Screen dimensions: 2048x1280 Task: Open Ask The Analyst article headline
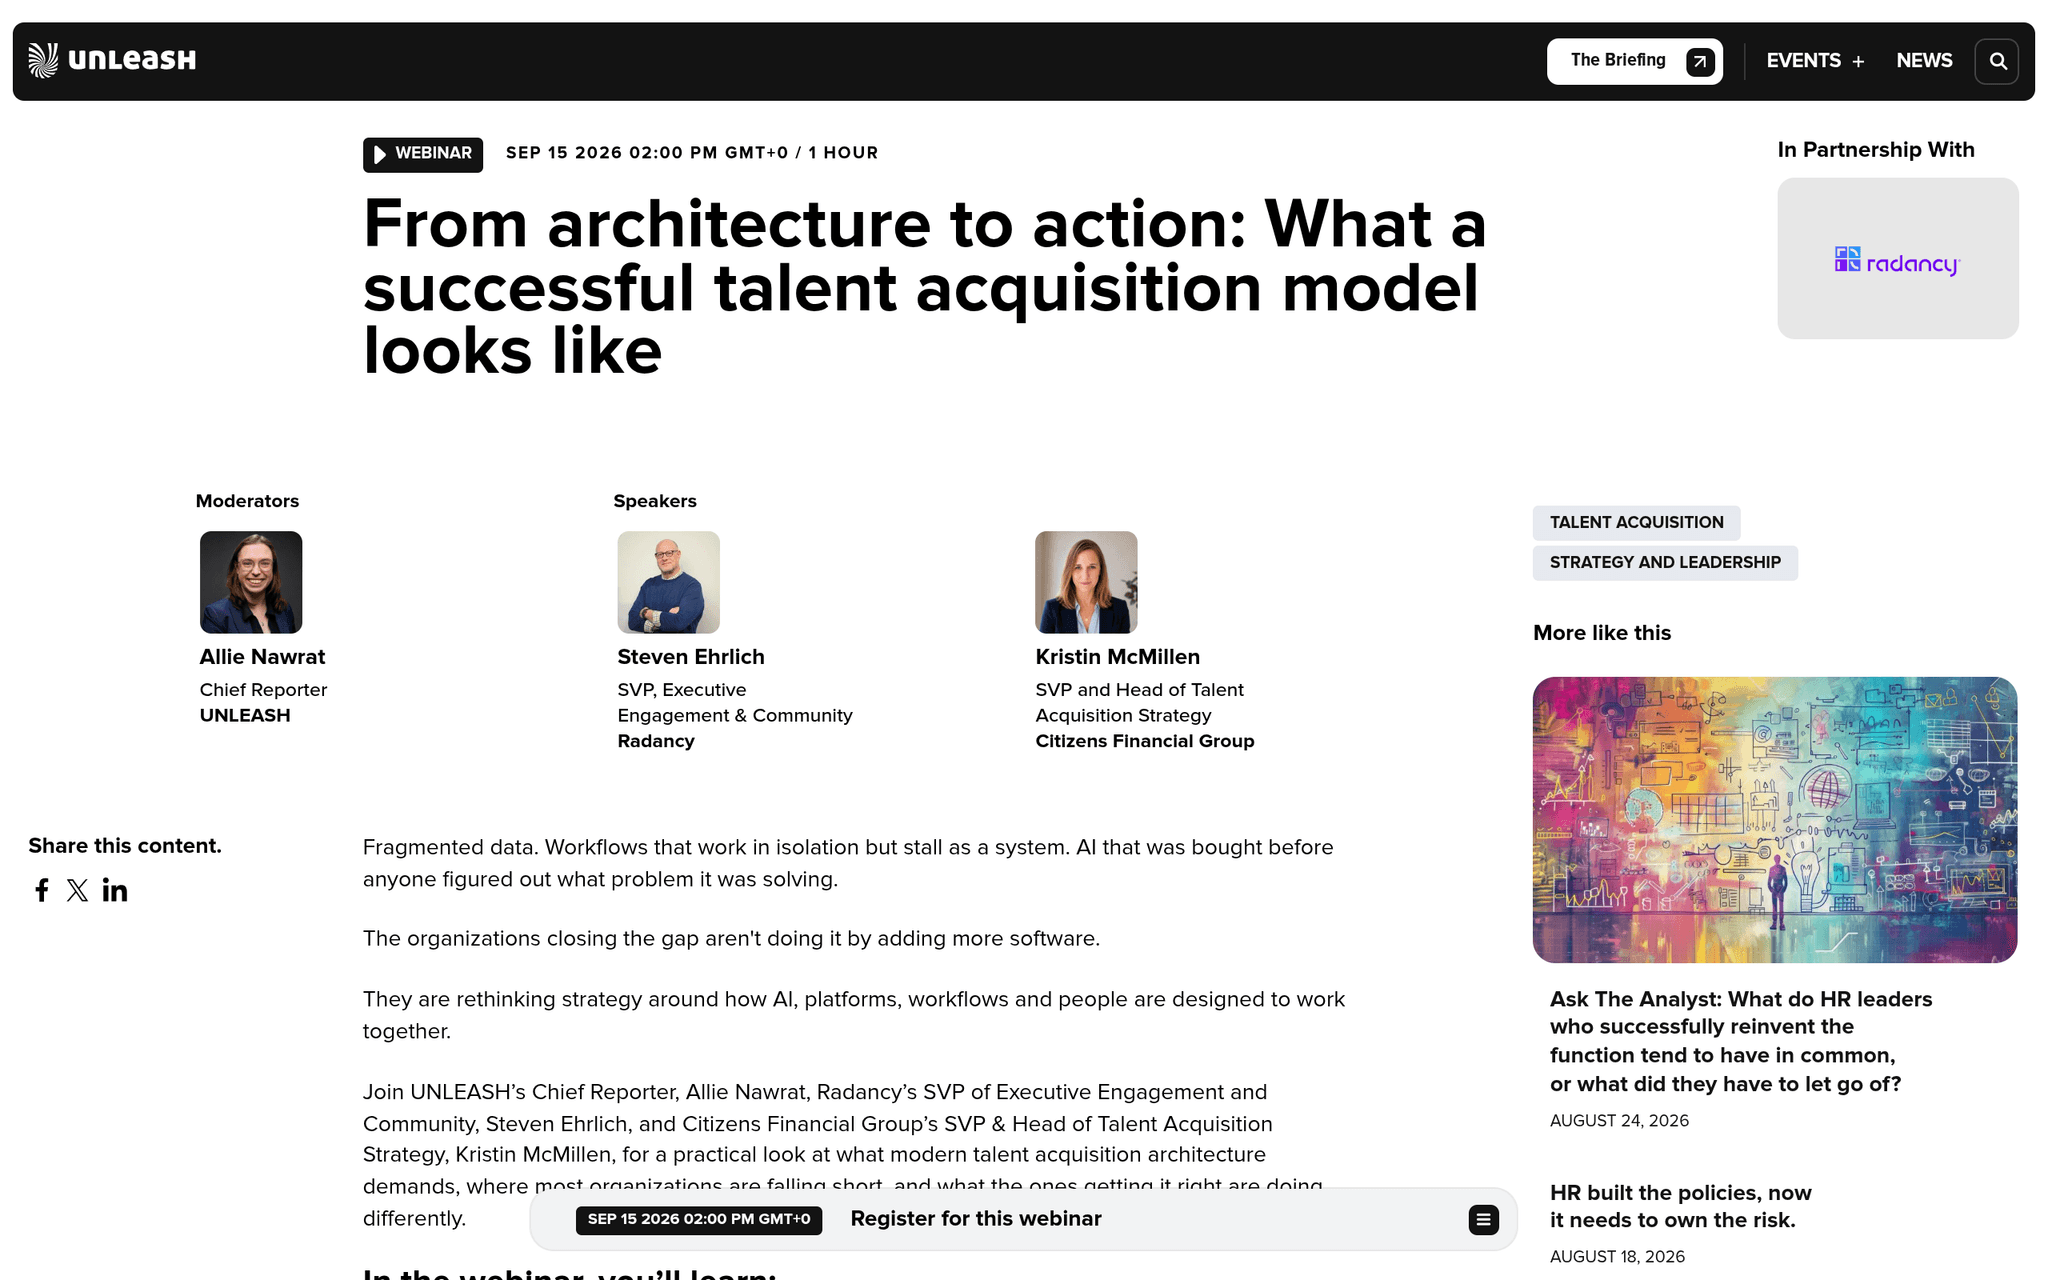pos(1741,1041)
